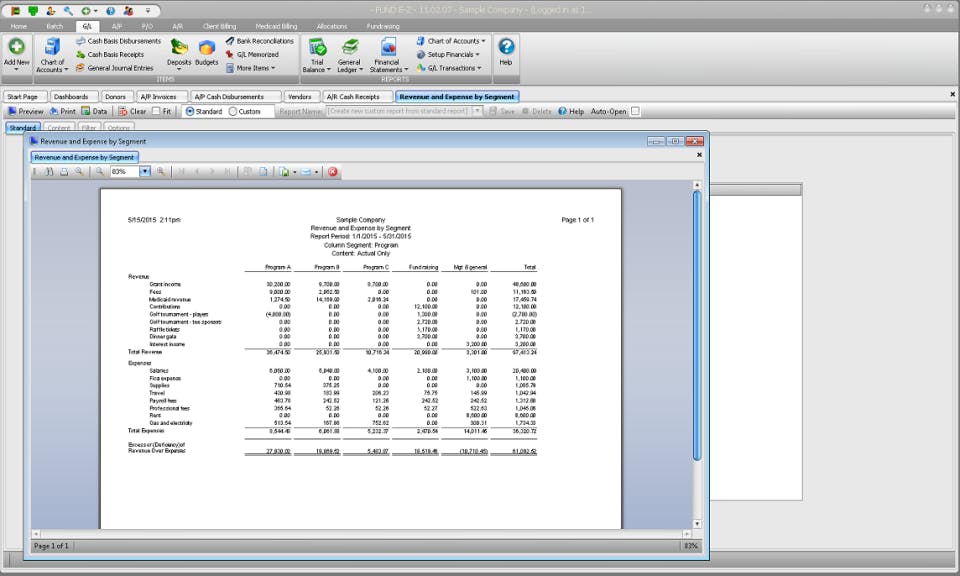The height and width of the screenshot is (576, 960).
Task: Click the Print report toolbar button
Action: coord(62,111)
